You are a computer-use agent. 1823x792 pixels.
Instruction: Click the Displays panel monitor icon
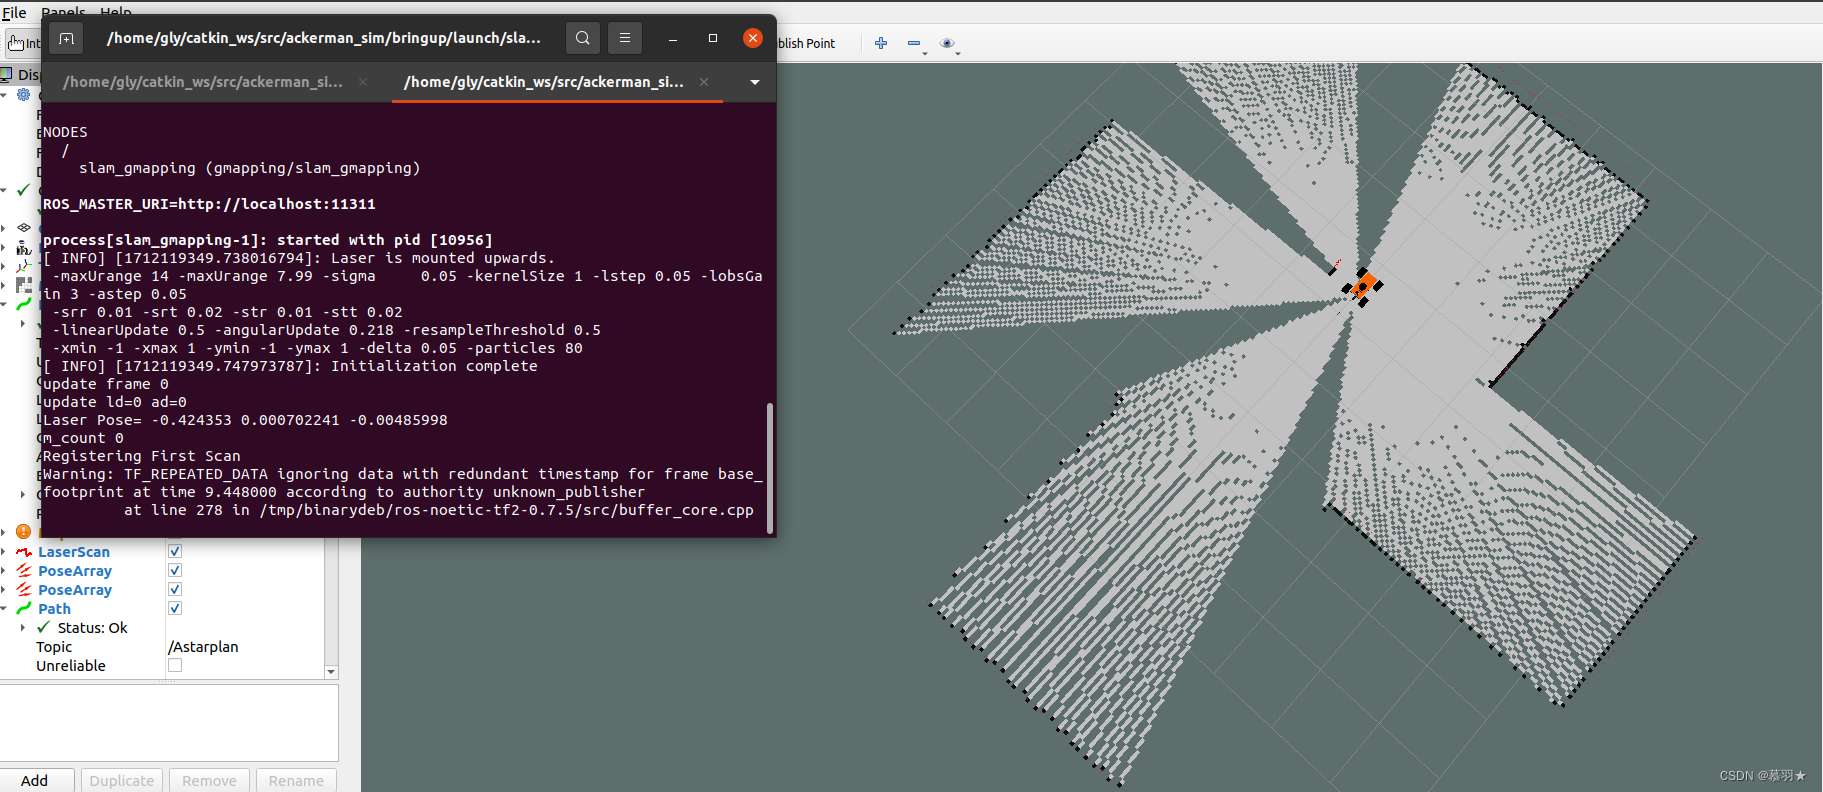(x=7, y=74)
